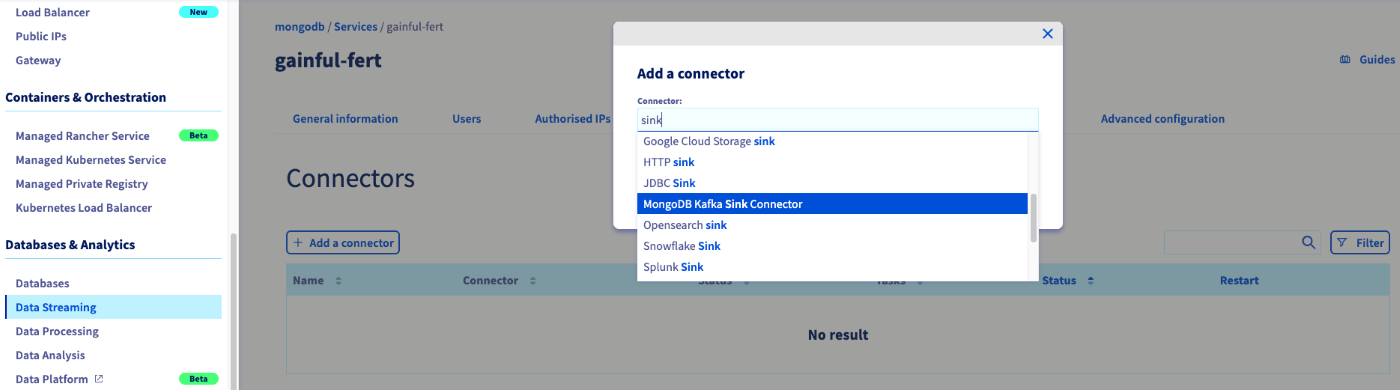Click the Restart column header
Image resolution: width=1400 pixels, height=390 pixels.
[1239, 281]
